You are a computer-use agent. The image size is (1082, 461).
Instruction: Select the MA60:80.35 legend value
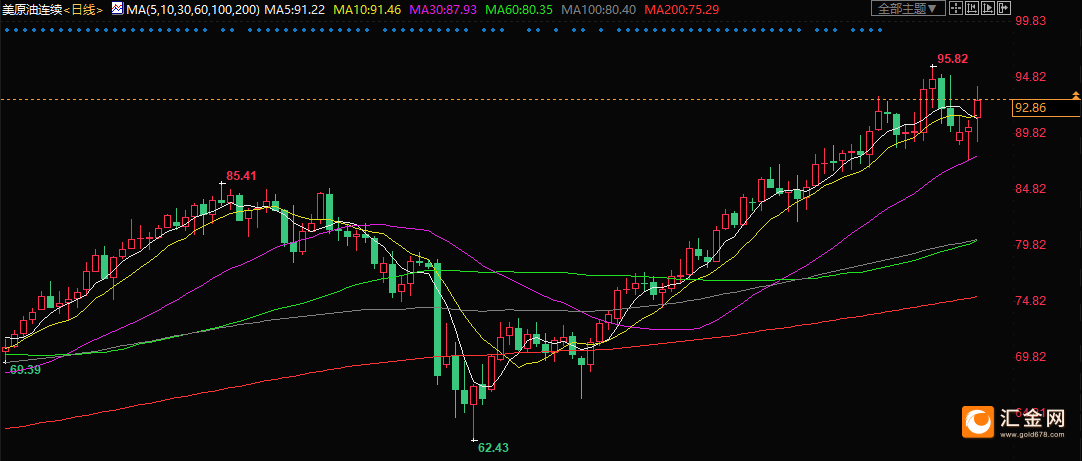point(519,10)
